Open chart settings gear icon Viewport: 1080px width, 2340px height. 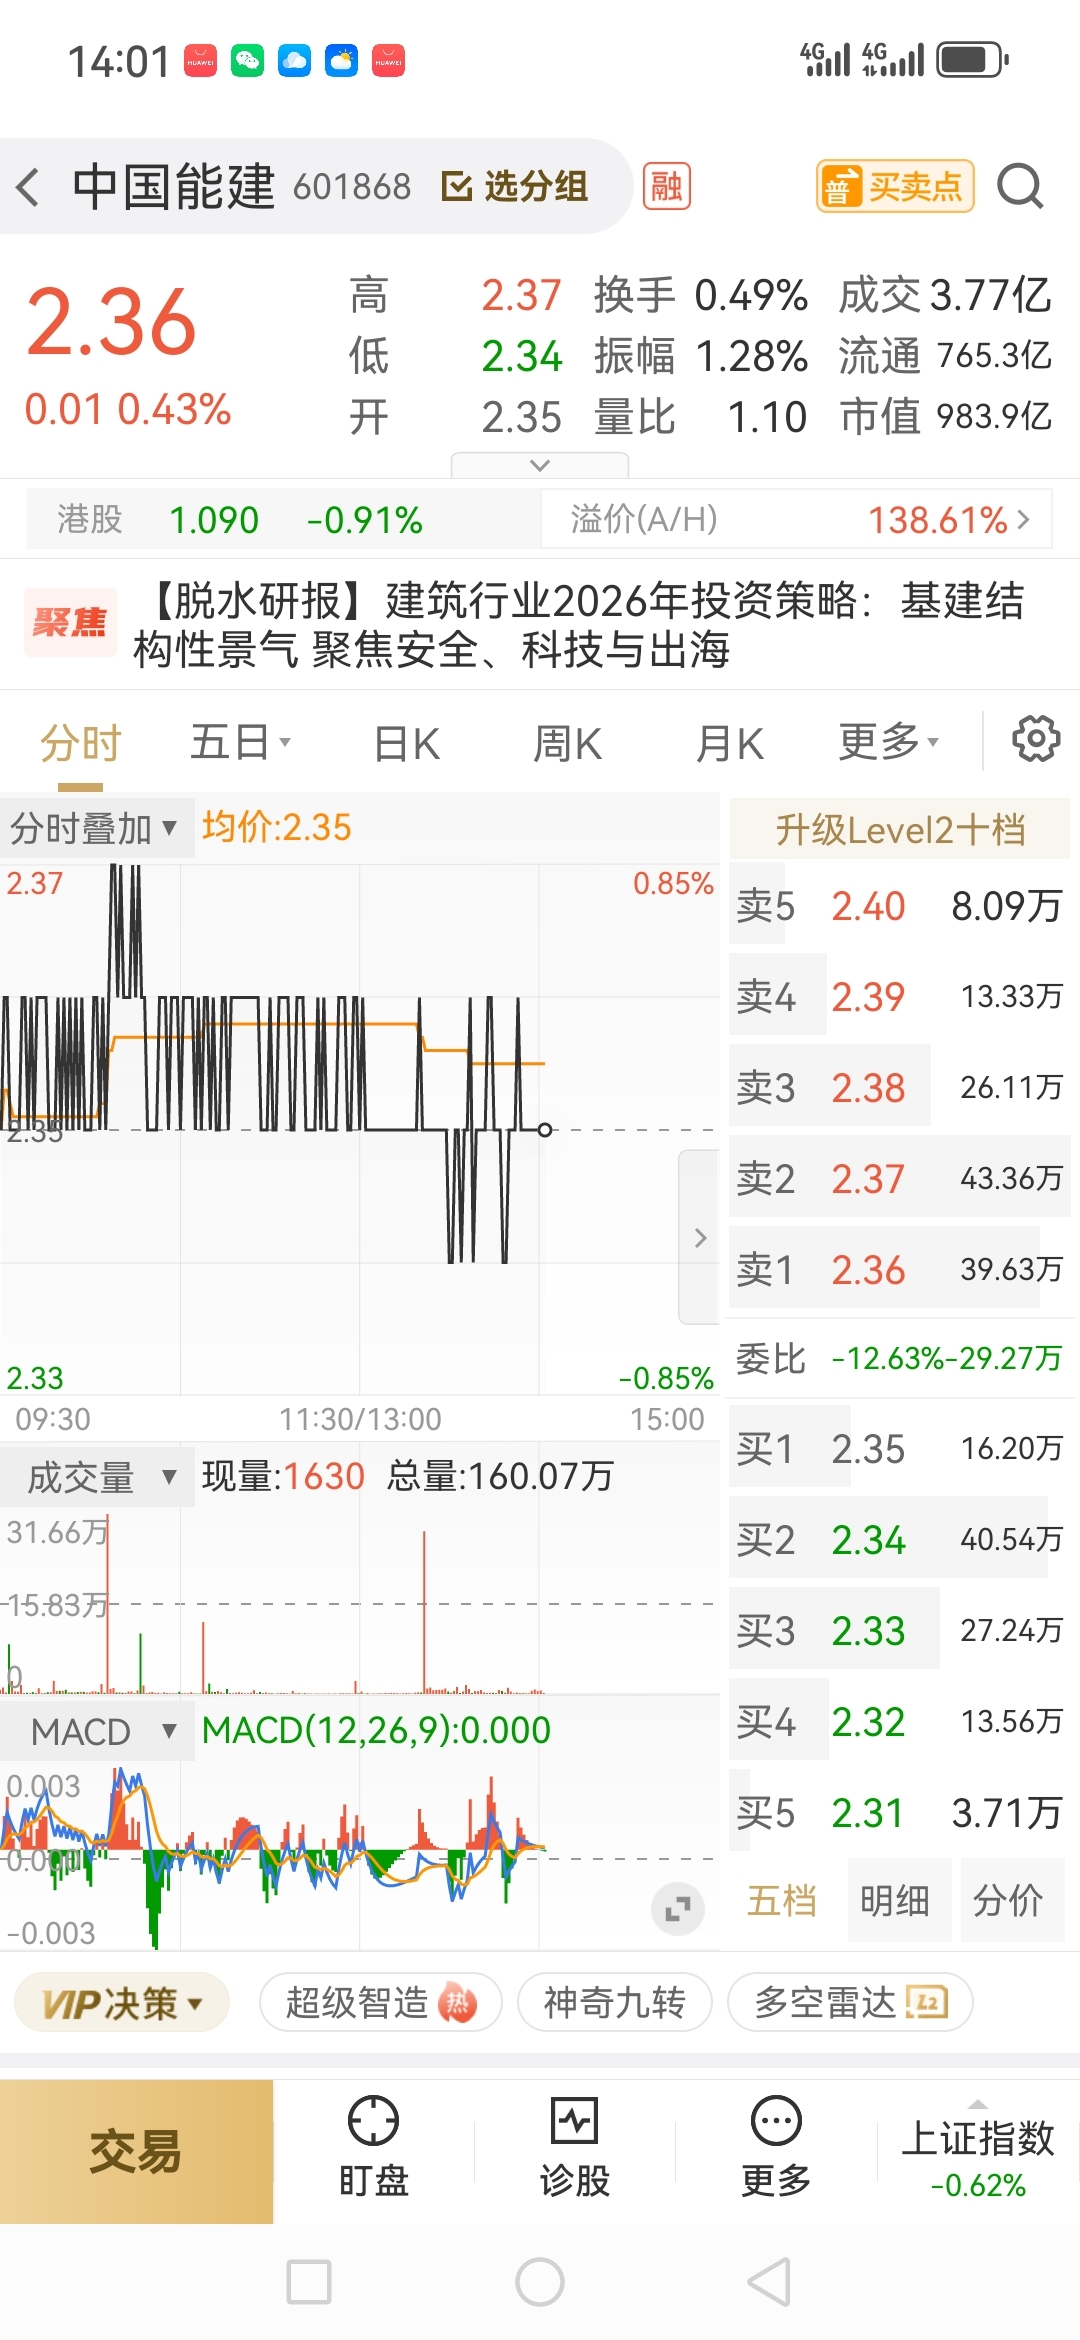click(x=1036, y=740)
